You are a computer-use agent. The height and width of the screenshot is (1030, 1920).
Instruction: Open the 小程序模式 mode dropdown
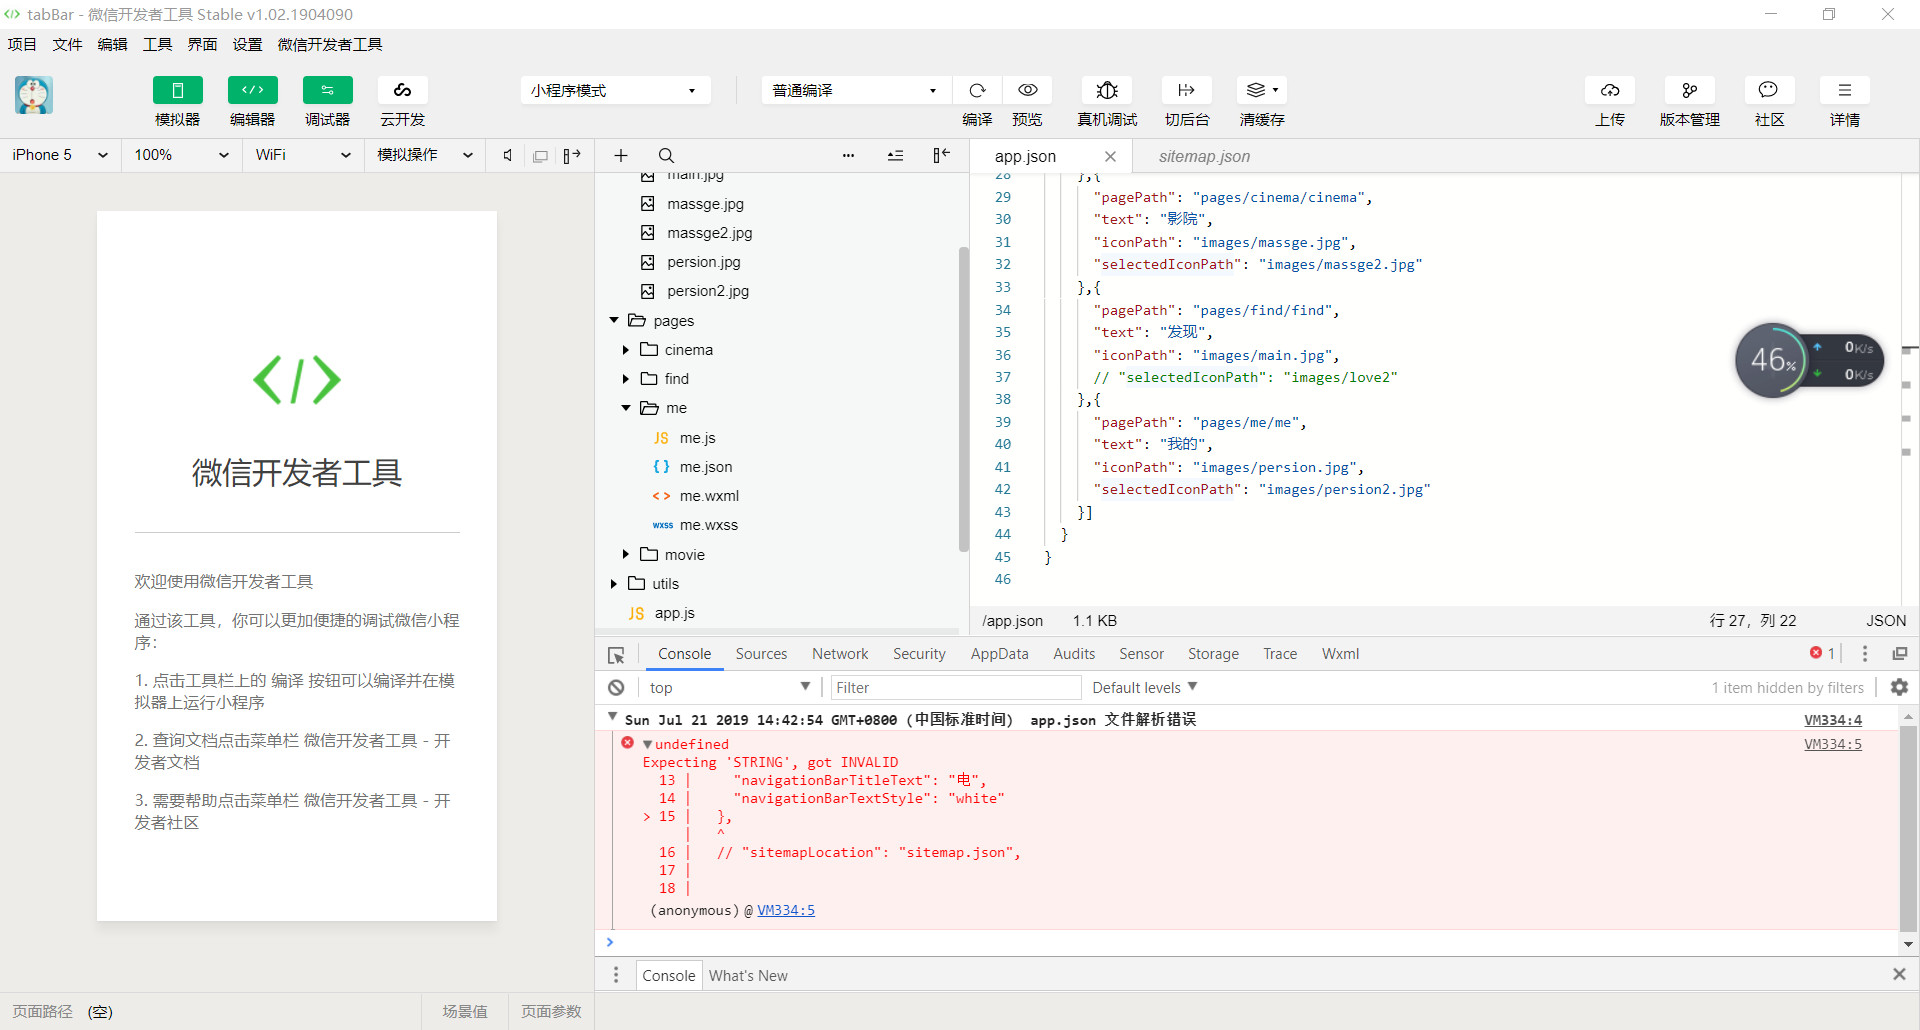click(615, 91)
